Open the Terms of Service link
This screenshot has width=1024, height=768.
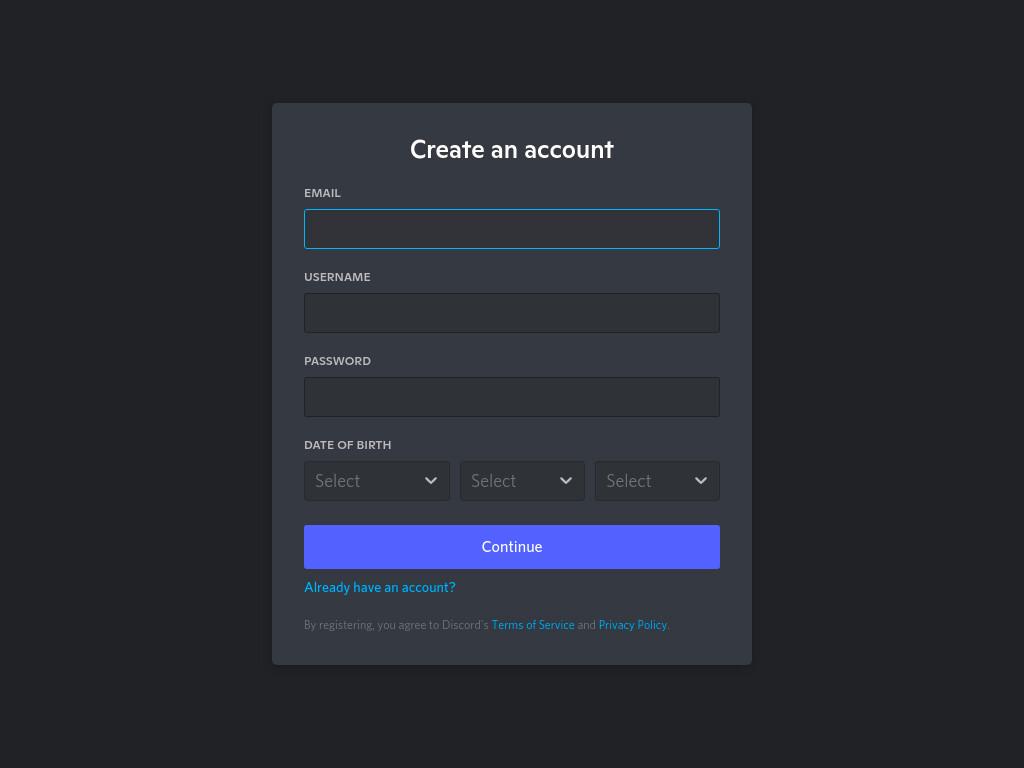[533, 625]
